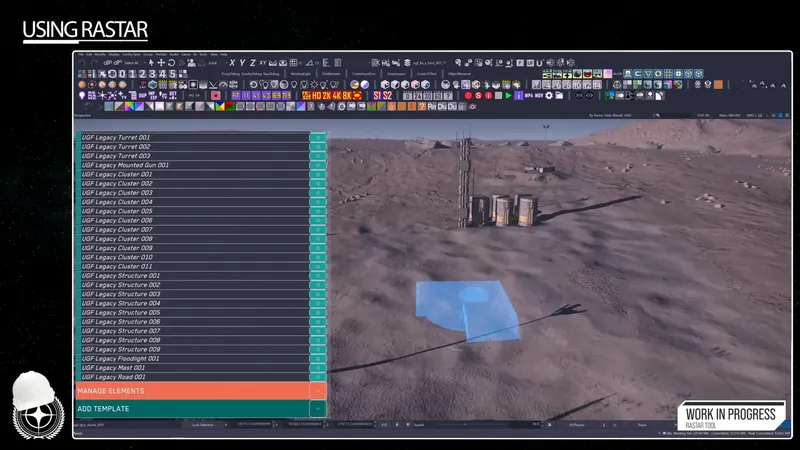Select the arrow Select tool

pyautogui.click(x=152, y=63)
